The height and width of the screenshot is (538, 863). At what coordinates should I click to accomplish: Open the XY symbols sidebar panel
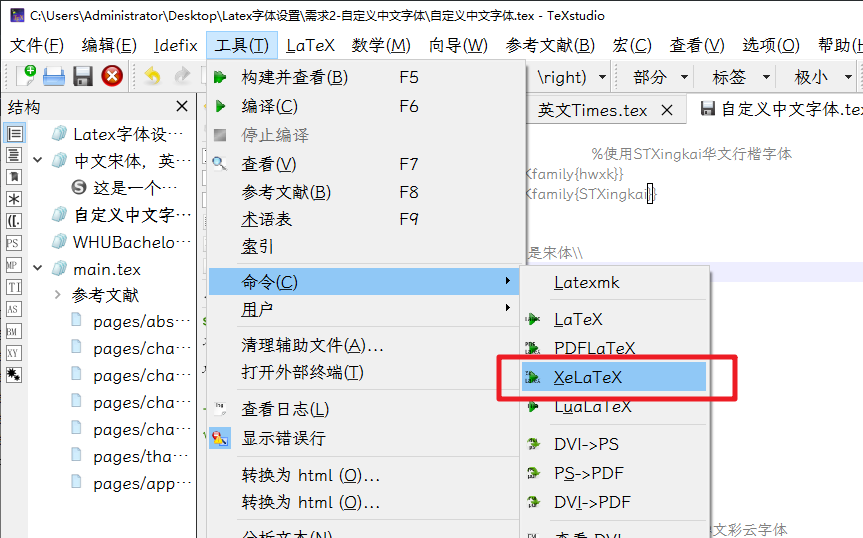point(14,353)
